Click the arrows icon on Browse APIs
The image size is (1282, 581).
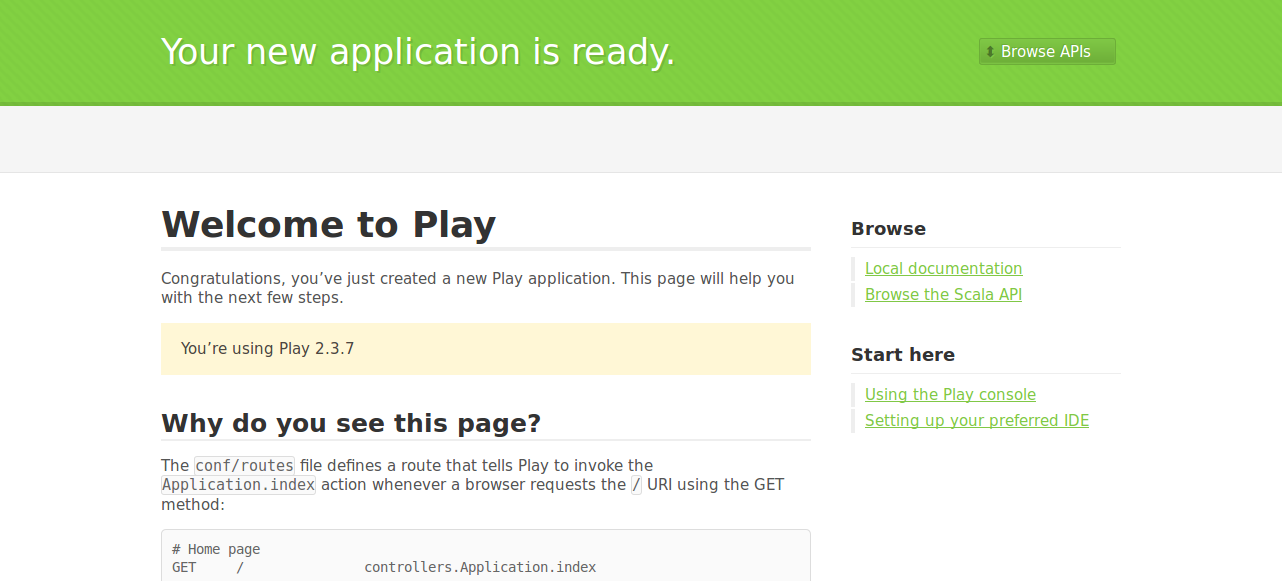pyautogui.click(x=990, y=52)
